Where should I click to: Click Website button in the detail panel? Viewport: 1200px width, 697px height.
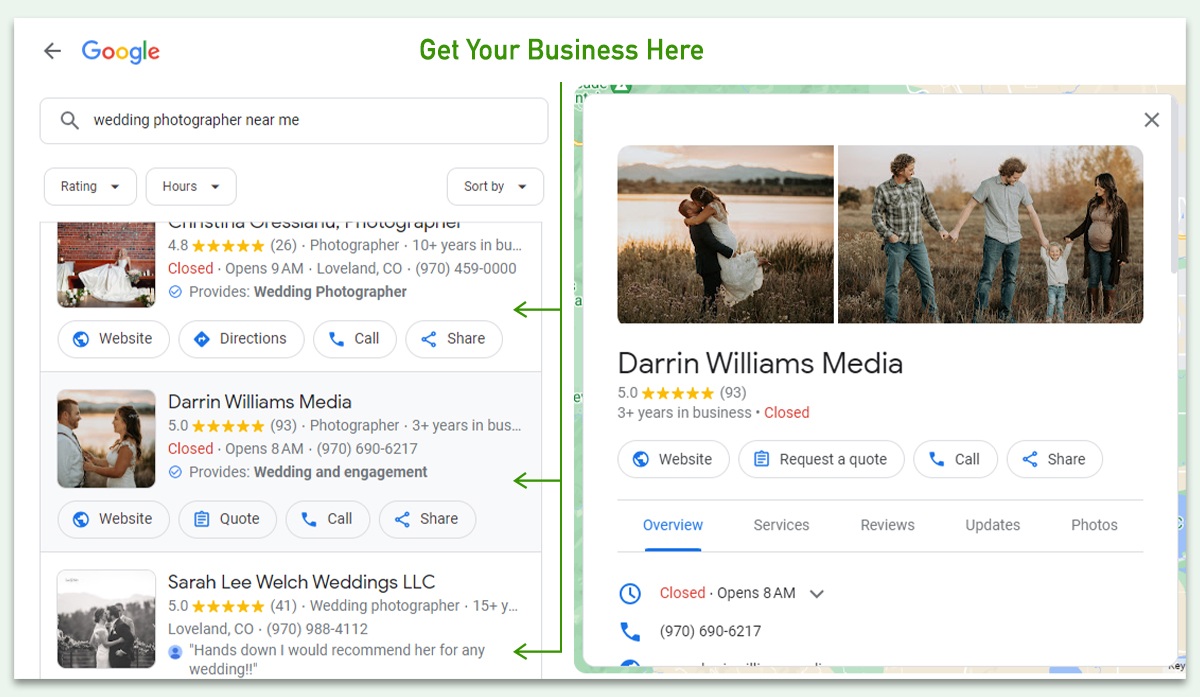[x=673, y=460]
